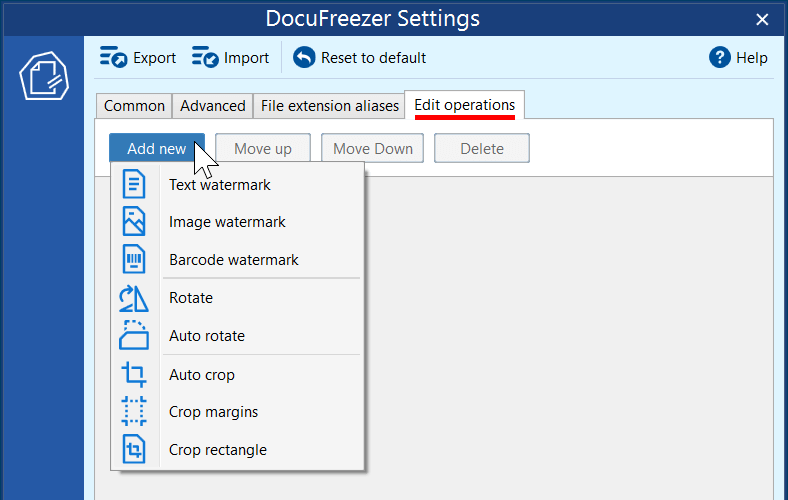The image size is (788, 500).
Task: Click the Import text label
Action: pos(246,58)
